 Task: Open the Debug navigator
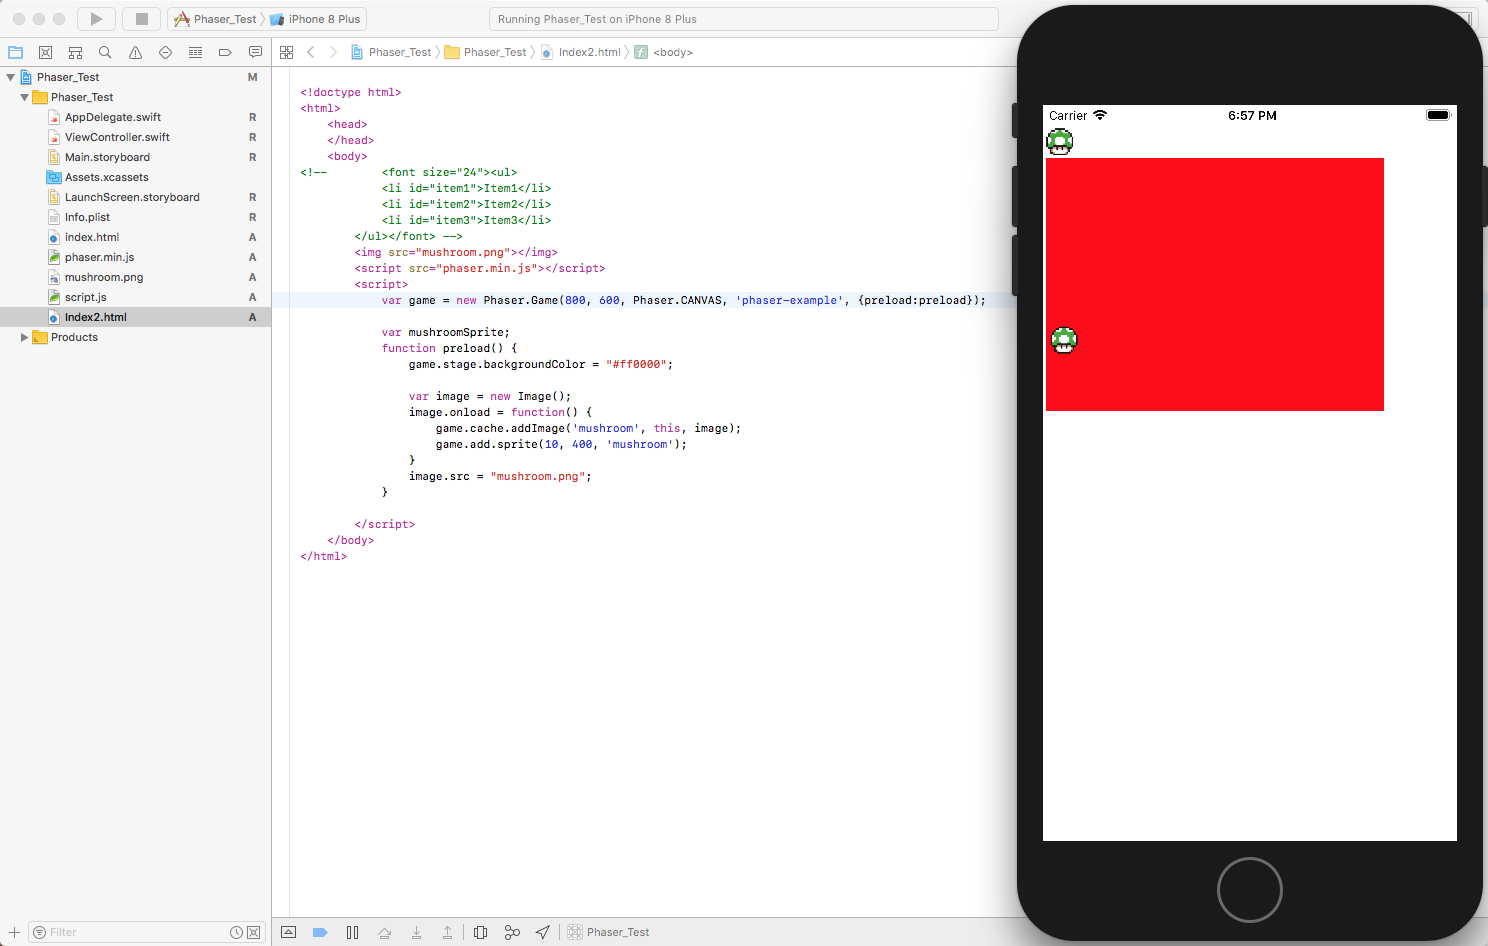pos(195,52)
